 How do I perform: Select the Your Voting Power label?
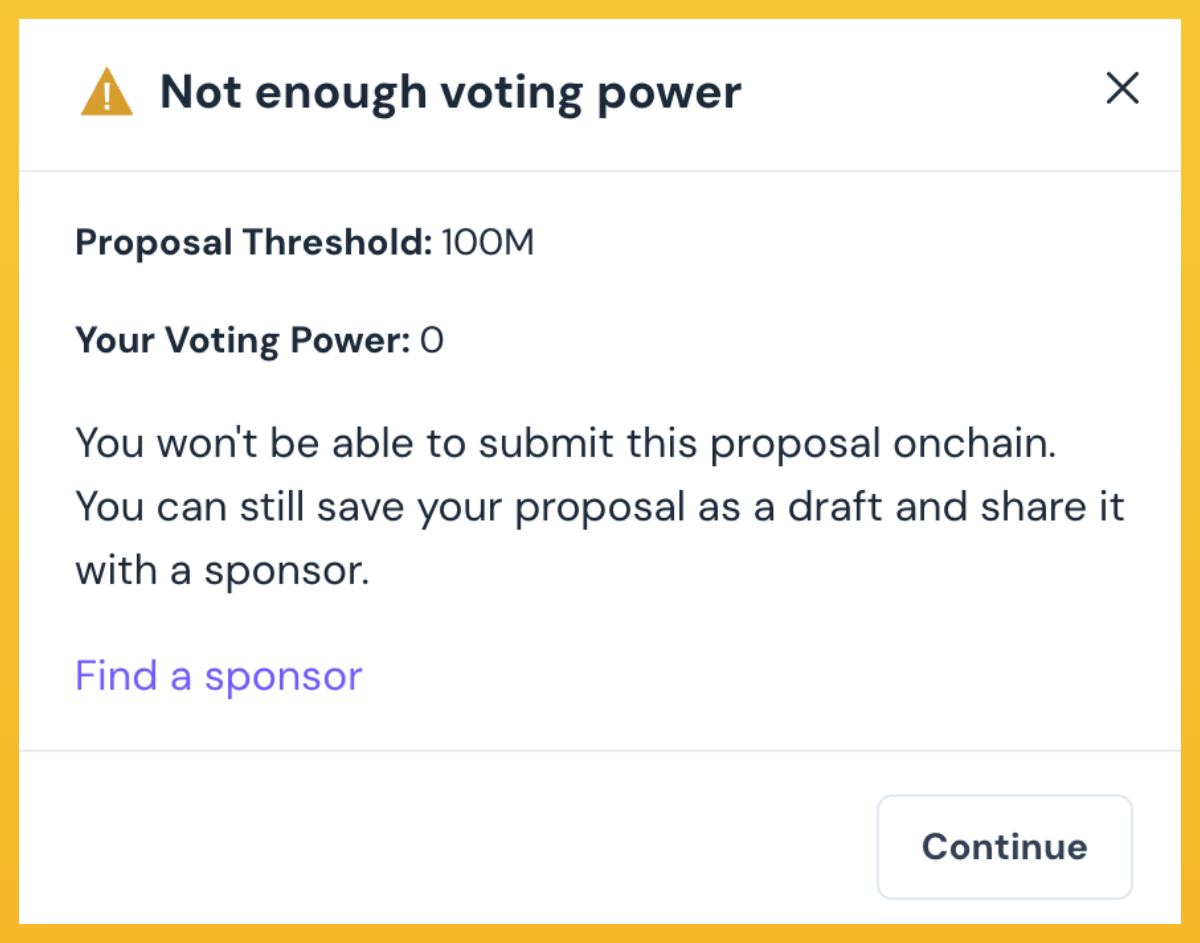pos(243,341)
